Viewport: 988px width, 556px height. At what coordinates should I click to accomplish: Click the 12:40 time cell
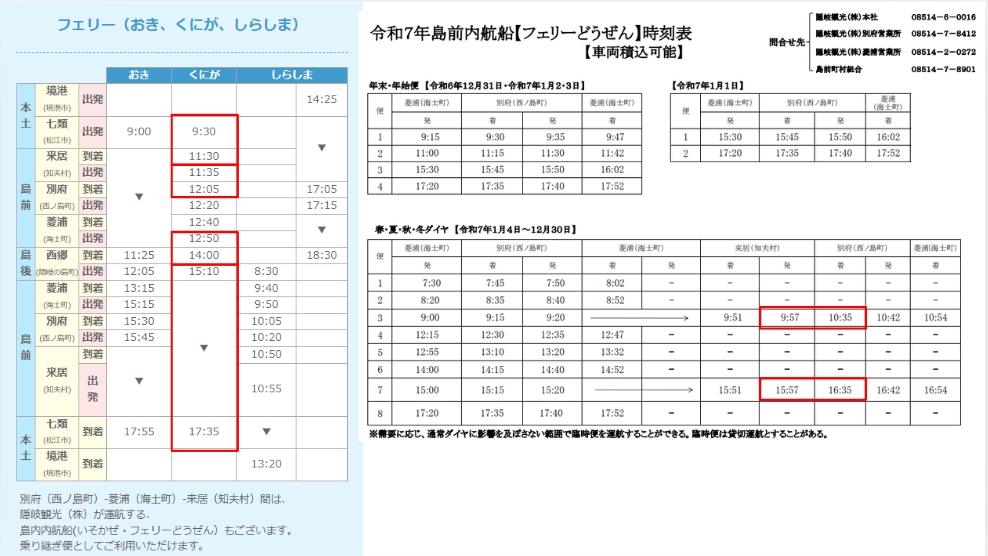click(204, 222)
